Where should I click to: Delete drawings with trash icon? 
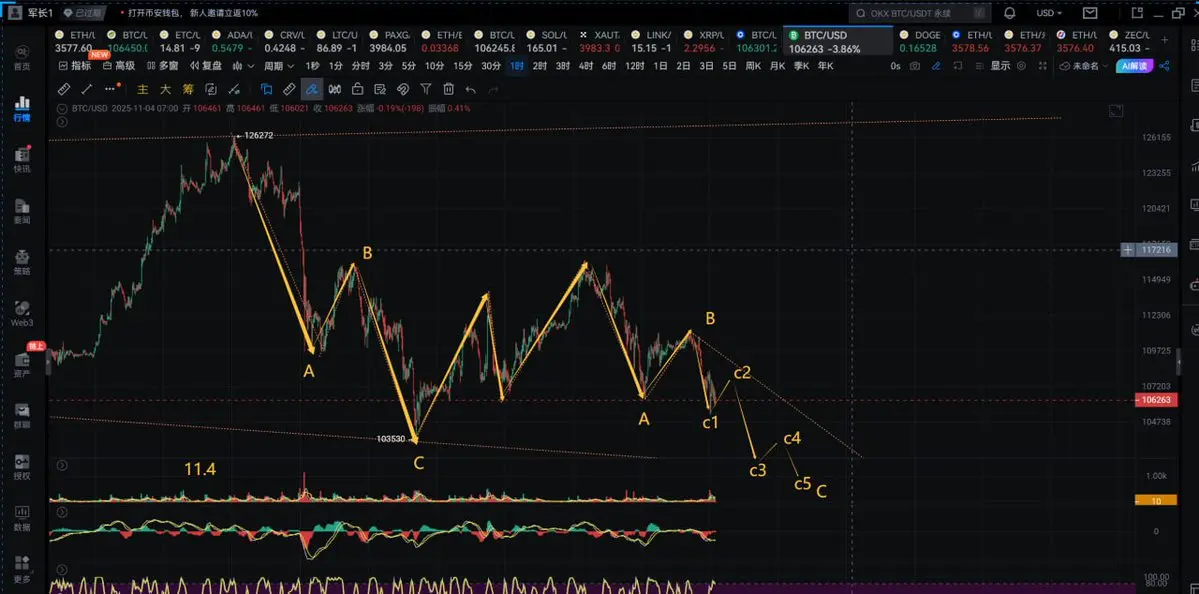[x=449, y=89]
